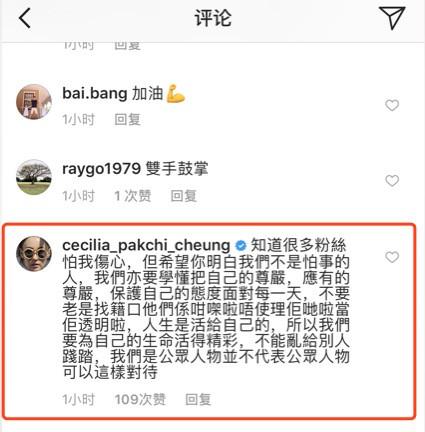The image size is (425, 432).
Task: Reply to bai.bang's 加油 comment
Action: pyautogui.click(x=127, y=119)
